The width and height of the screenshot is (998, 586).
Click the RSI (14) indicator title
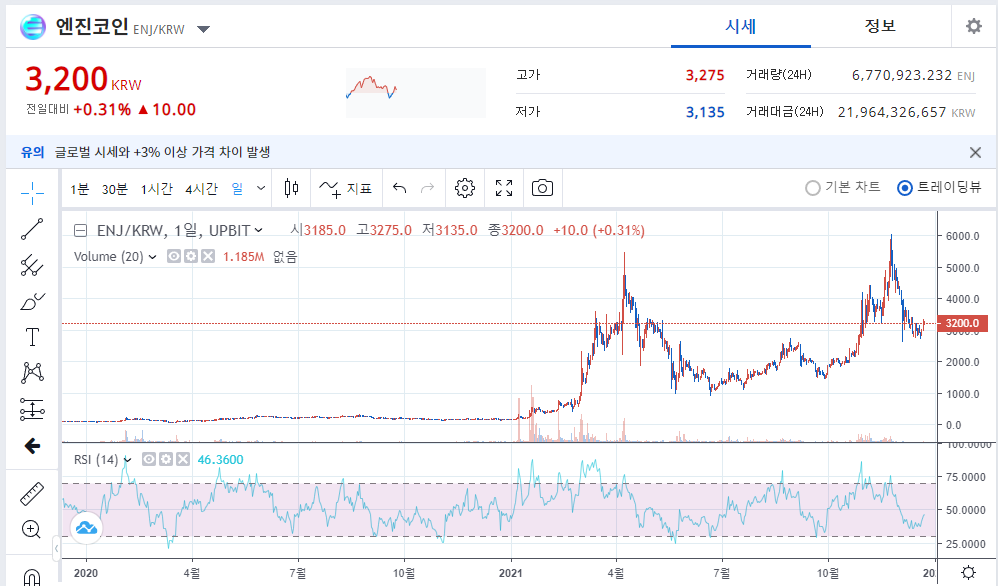click(96, 459)
